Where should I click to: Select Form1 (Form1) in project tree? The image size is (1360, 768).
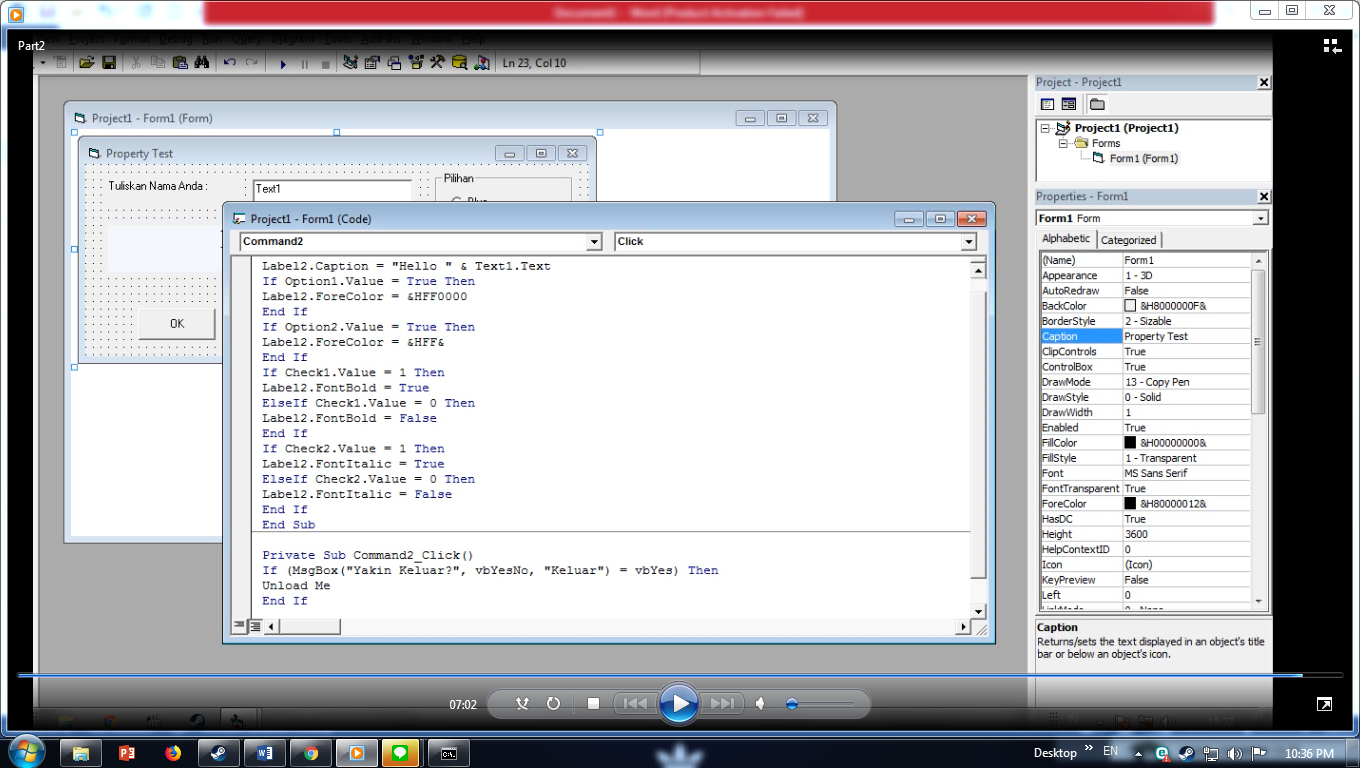pyautogui.click(x=1143, y=158)
